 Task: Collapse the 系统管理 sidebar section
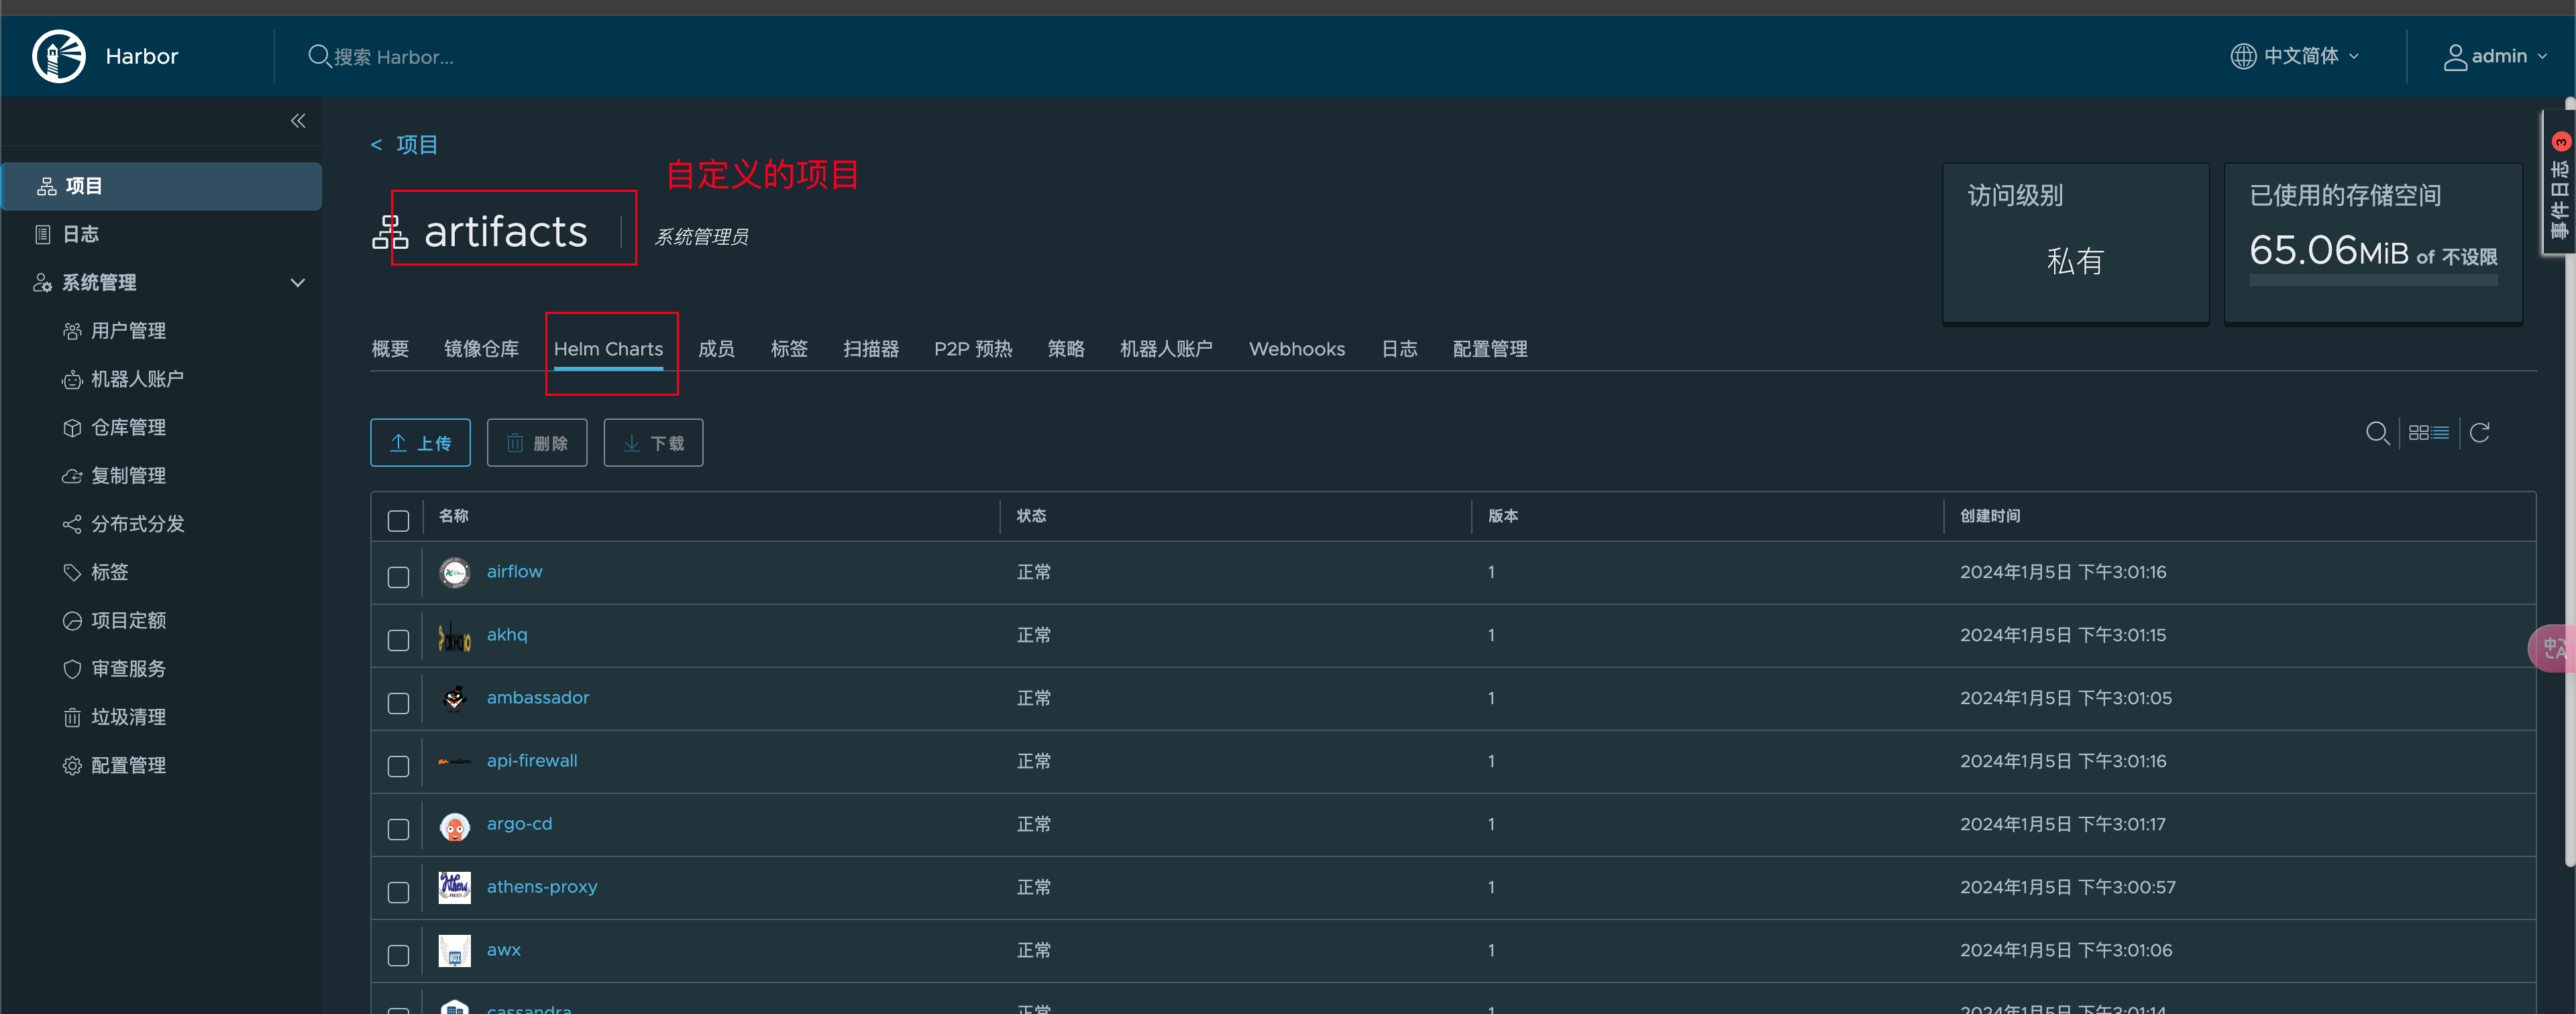point(297,283)
